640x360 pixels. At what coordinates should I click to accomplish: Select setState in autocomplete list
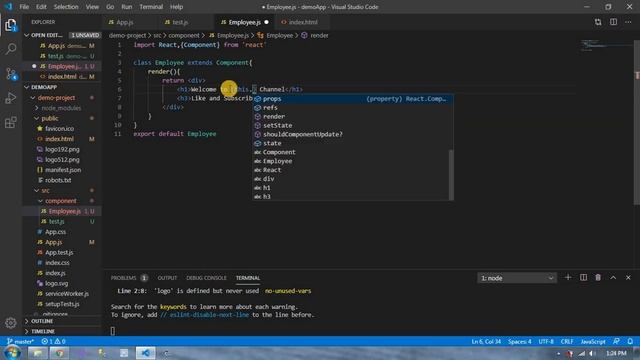tap(353, 125)
